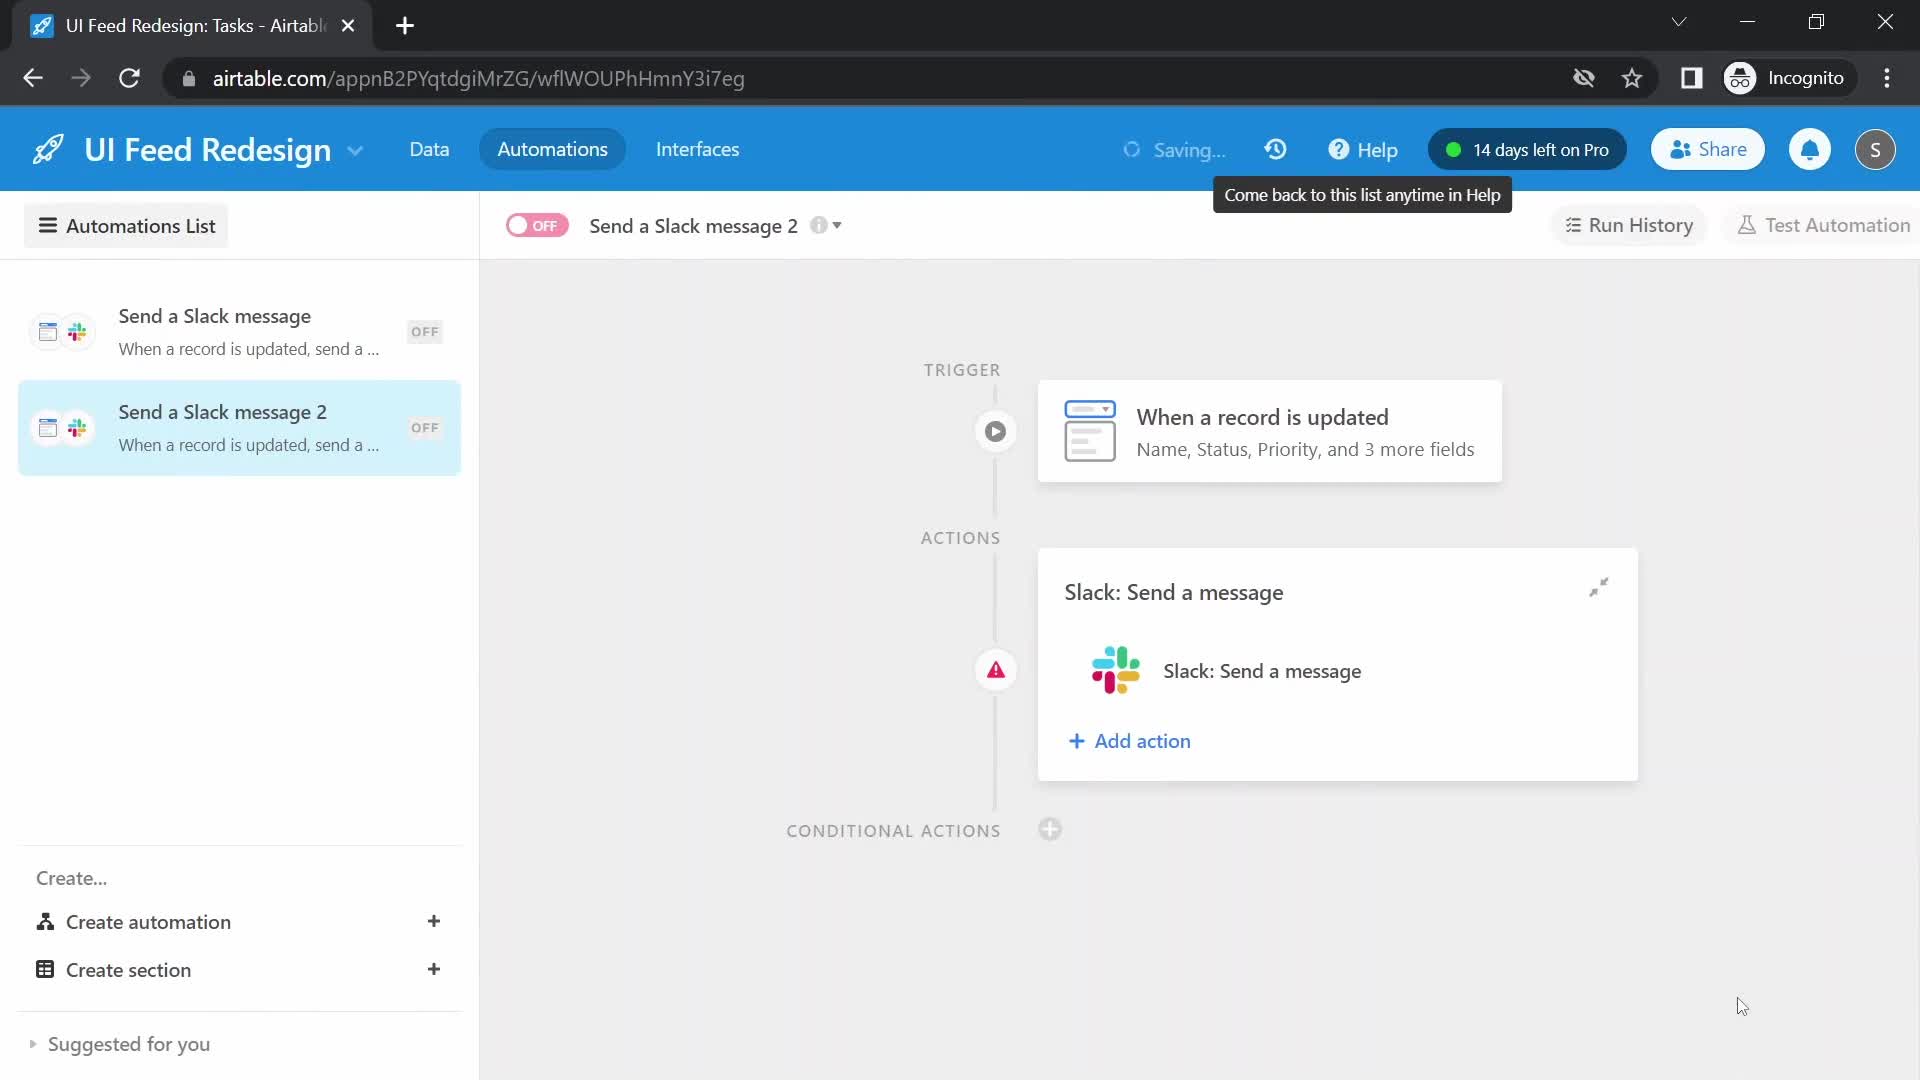Collapse the Slack action card

(x=1599, y=588)
